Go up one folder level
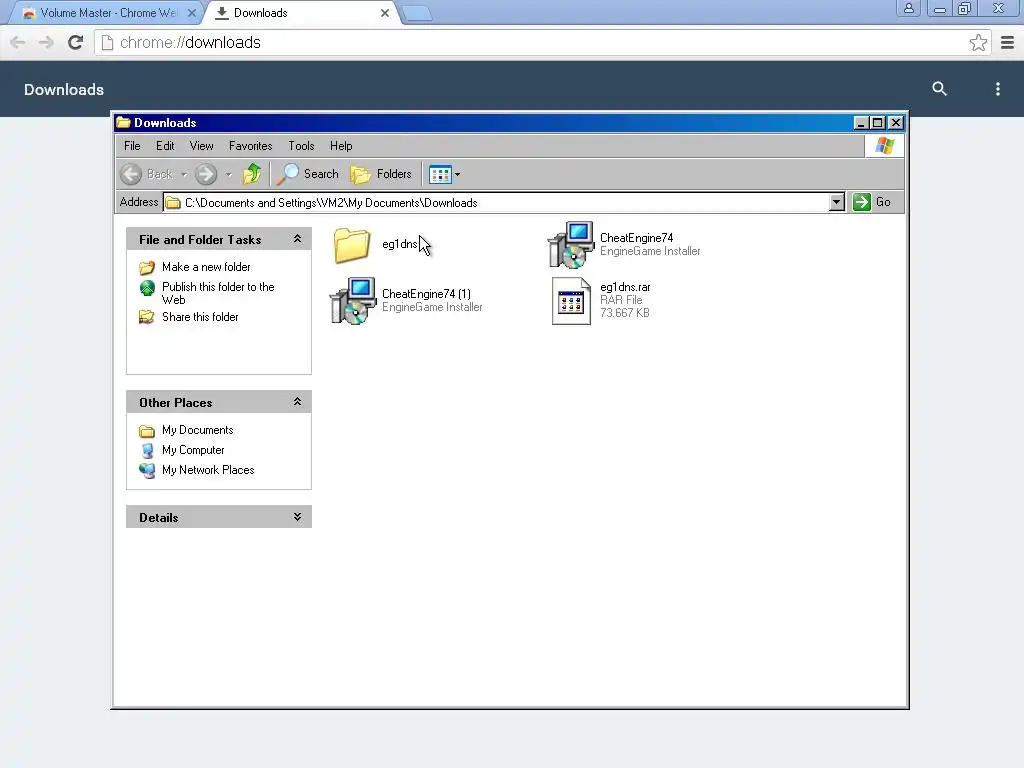 (x=252, y=174)
